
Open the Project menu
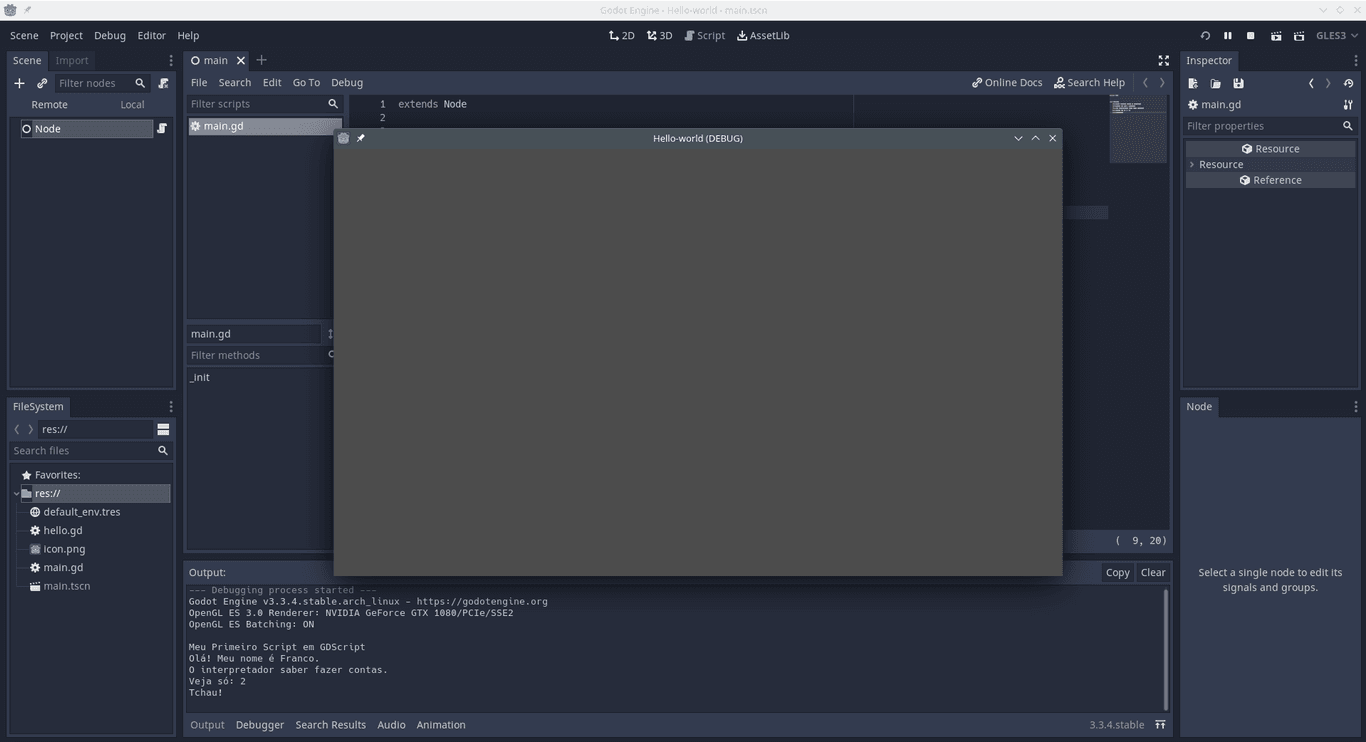pyautogui.click(x=66, y=35)
